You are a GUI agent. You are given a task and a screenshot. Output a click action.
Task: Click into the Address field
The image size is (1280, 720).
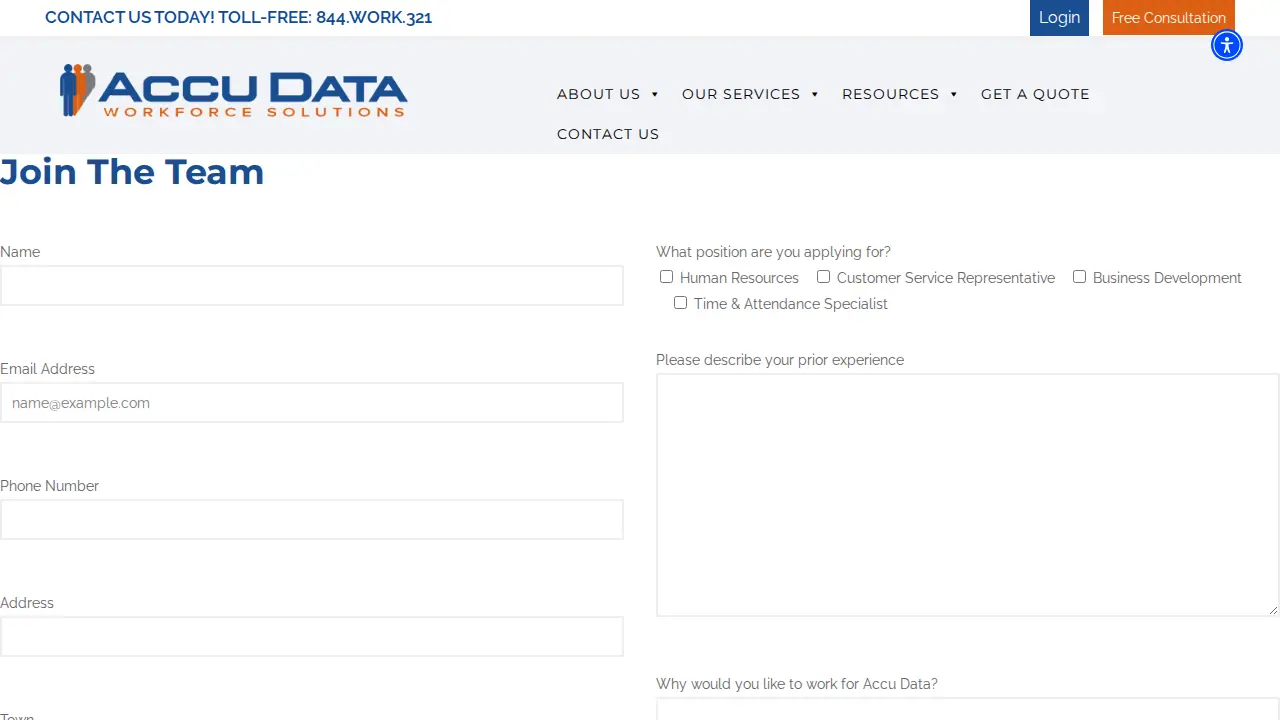point(312,637)
